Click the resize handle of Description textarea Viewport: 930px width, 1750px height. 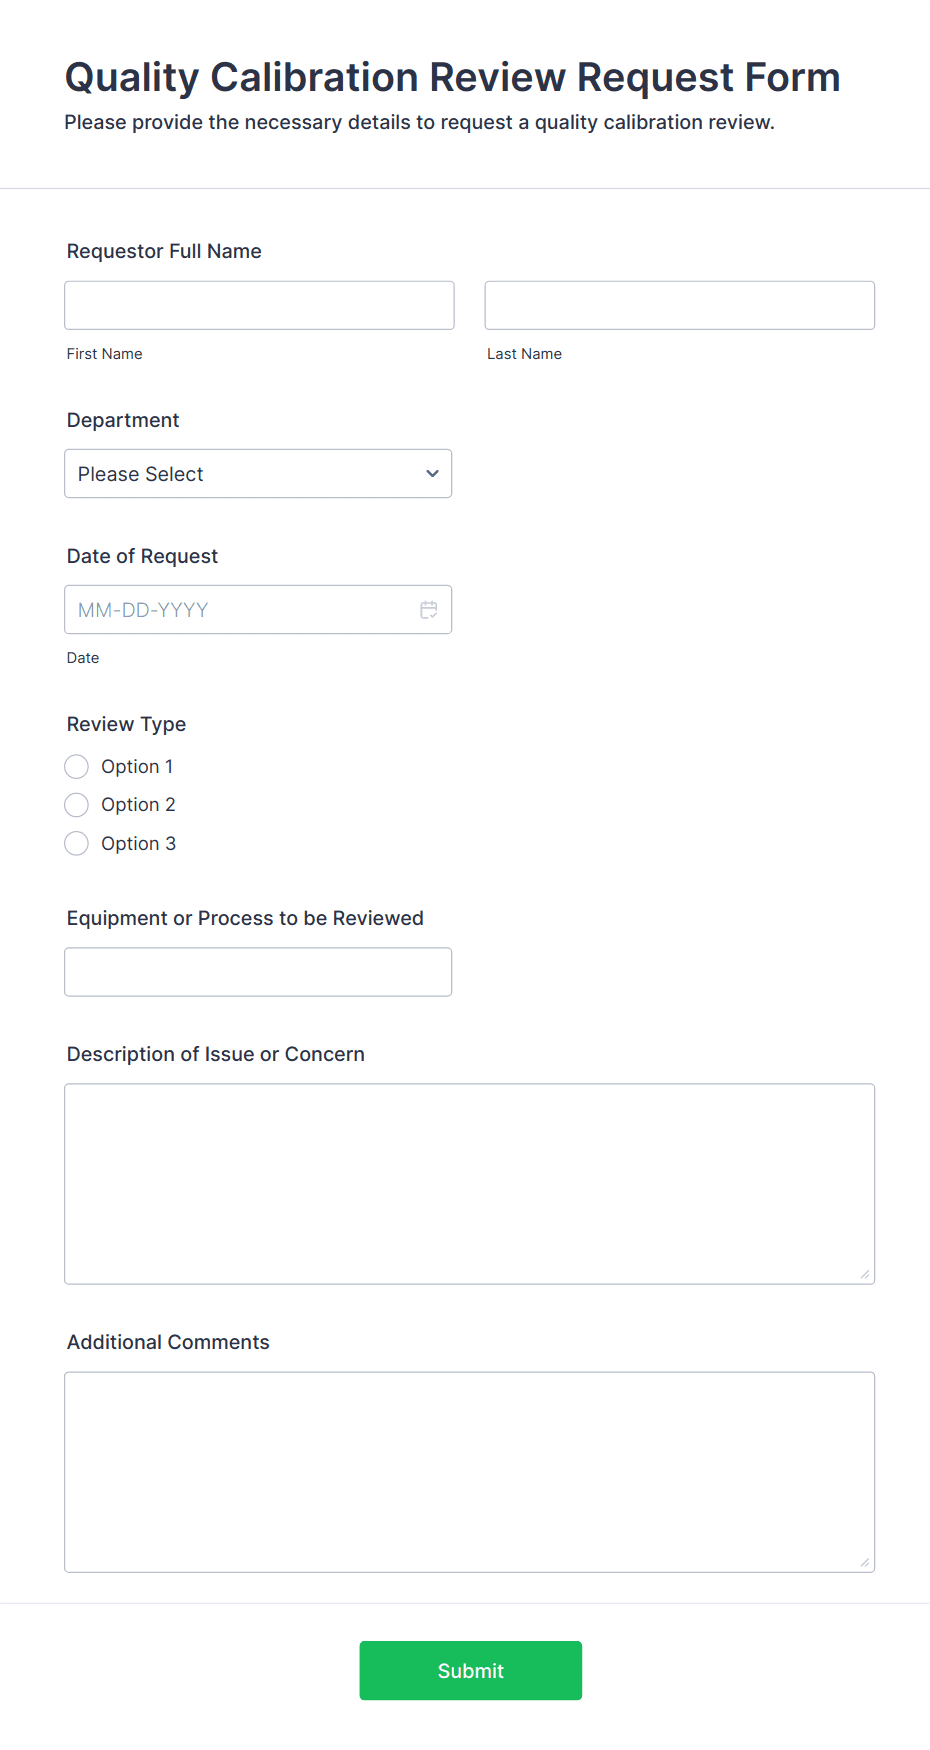(863, 1273)
